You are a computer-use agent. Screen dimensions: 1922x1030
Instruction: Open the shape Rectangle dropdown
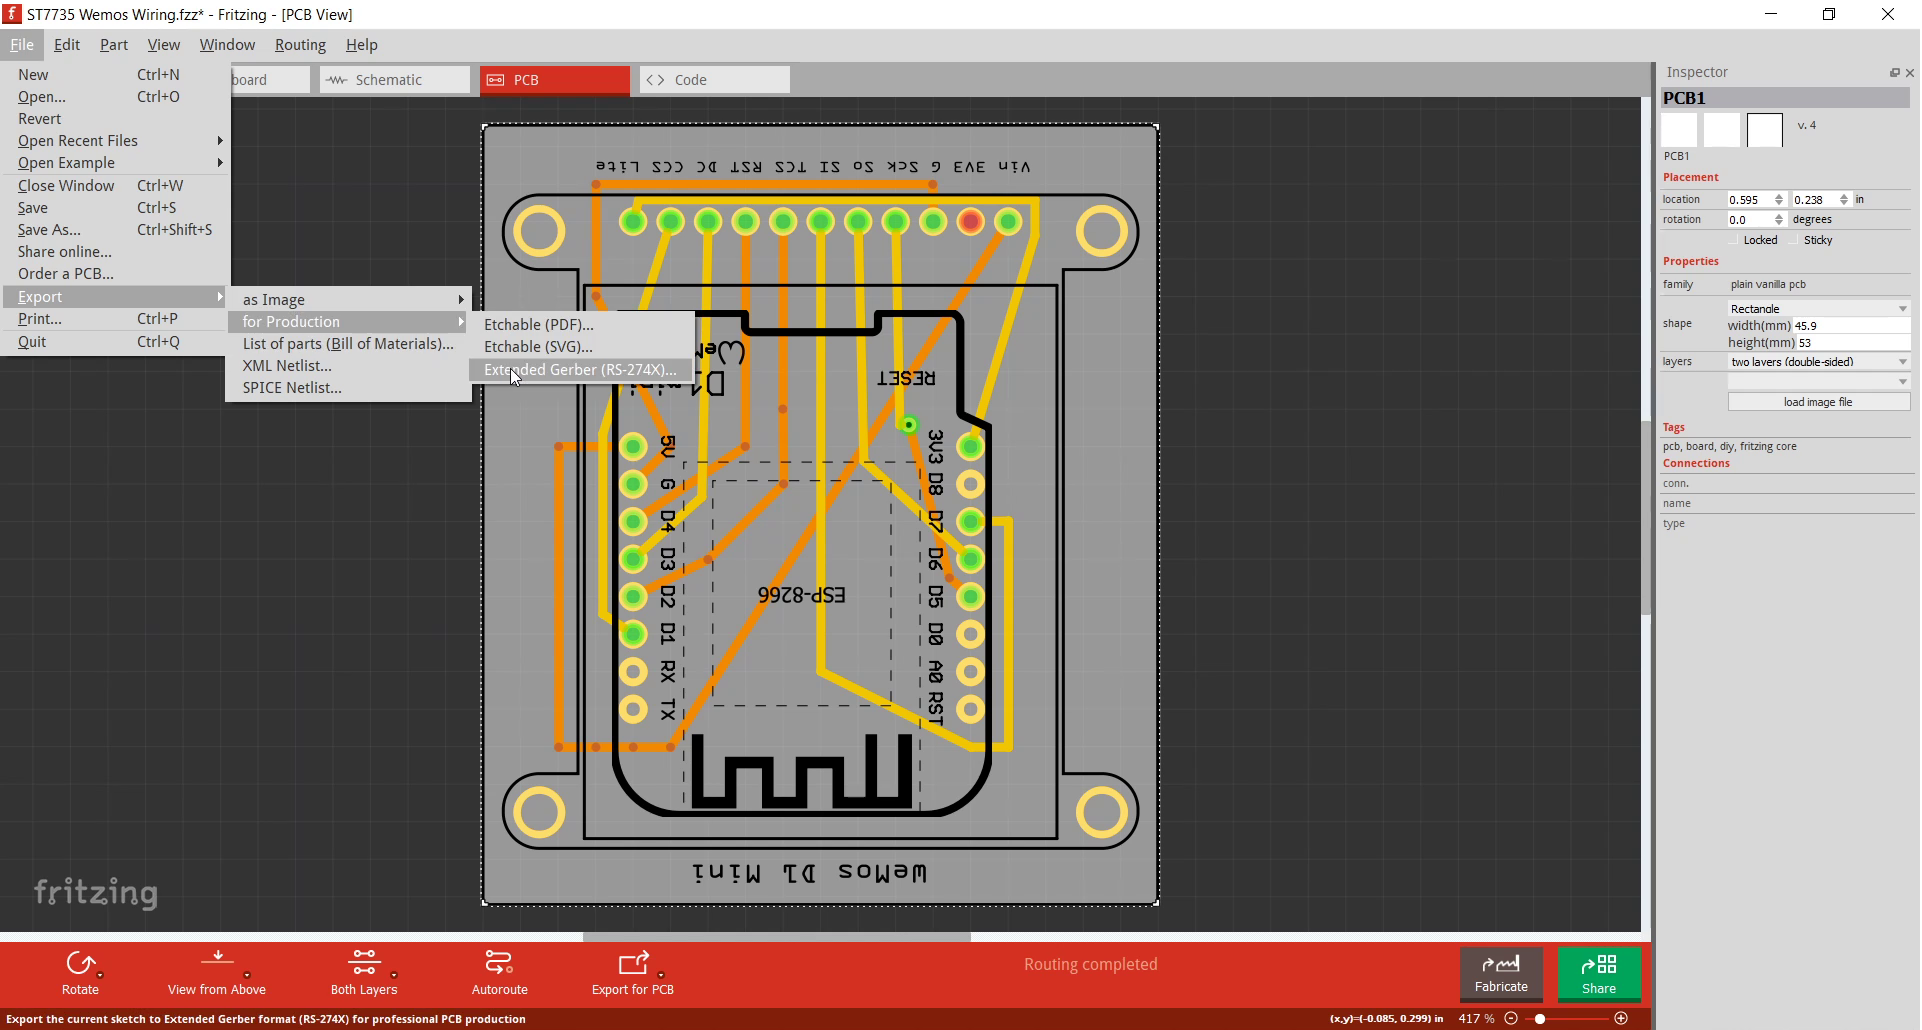pyautogui.click(x=1819, y=309)
